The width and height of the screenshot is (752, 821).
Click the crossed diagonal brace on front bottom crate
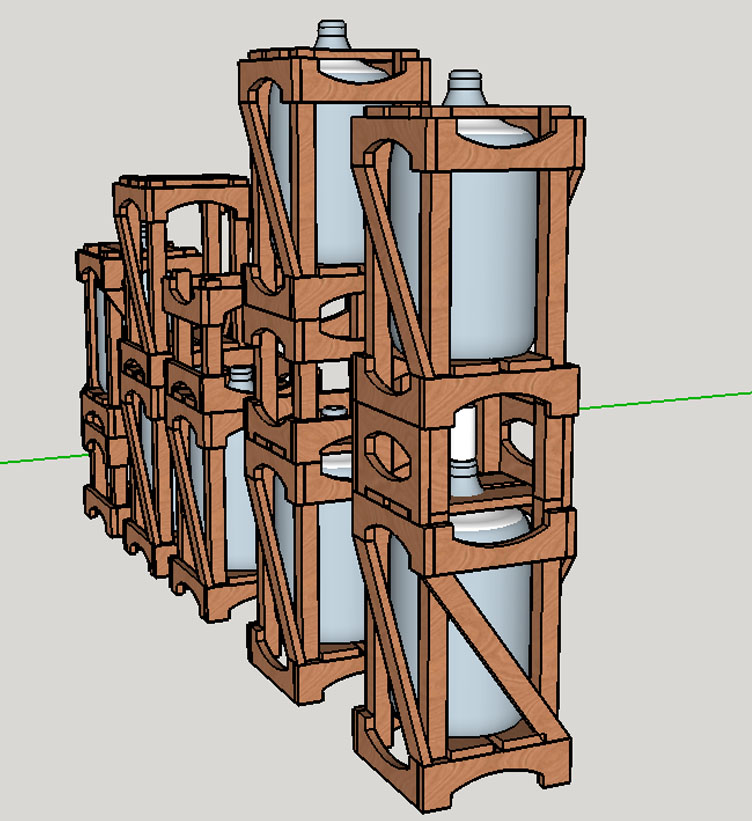494,656
